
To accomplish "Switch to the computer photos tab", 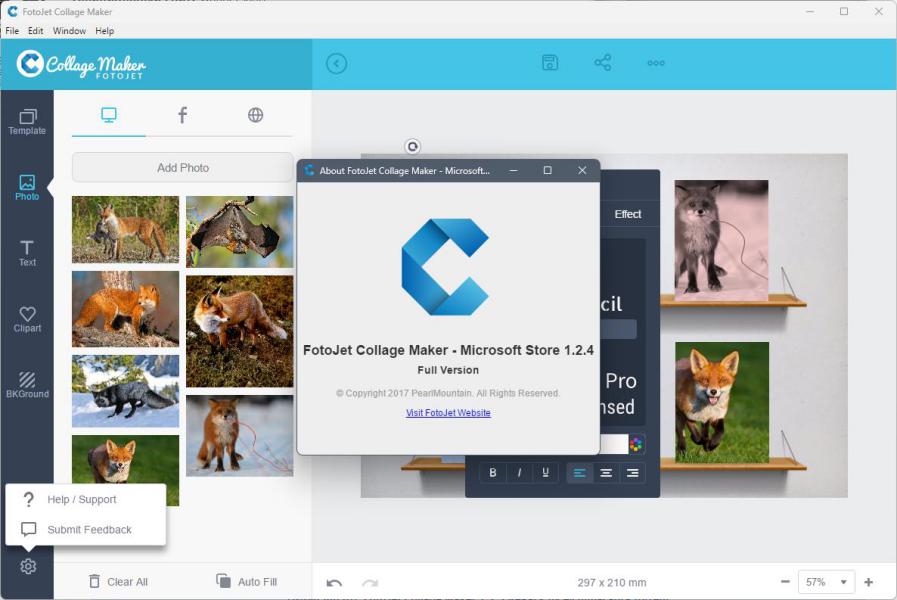I will [x=109, y=115].
